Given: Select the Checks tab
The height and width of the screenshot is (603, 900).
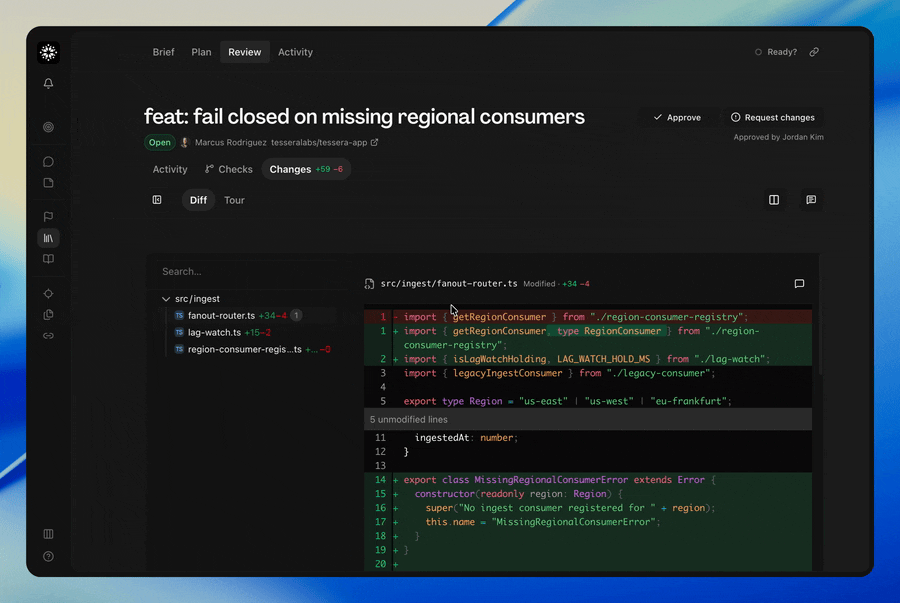Looking at the screenshot, I should (228, 169).
